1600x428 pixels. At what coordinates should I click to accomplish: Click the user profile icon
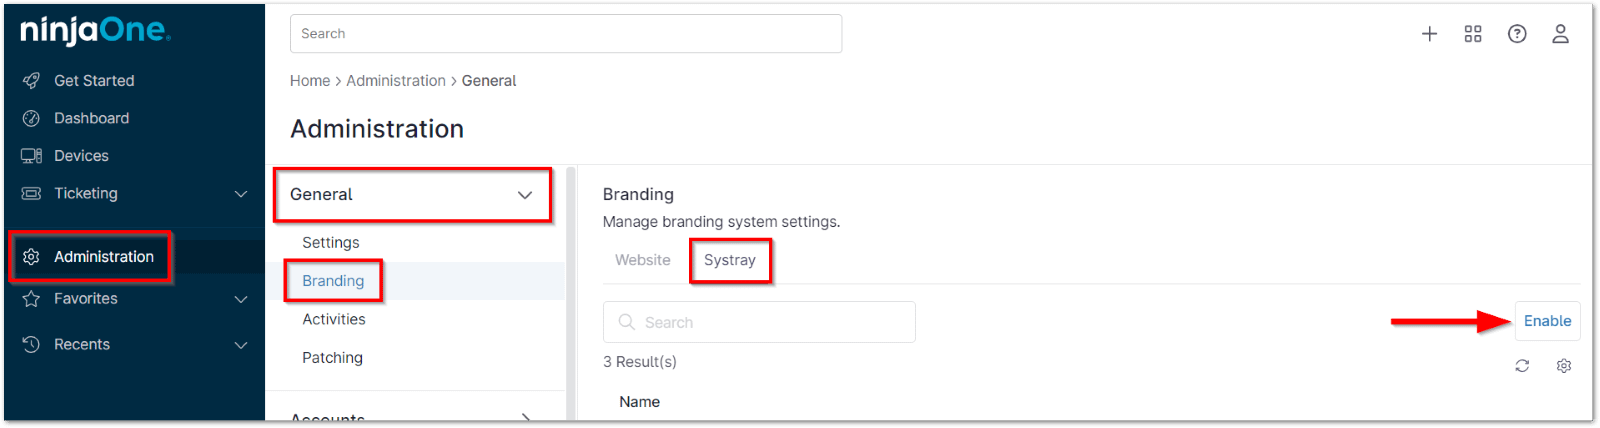pyautogui.click(x=1560, y=34)
